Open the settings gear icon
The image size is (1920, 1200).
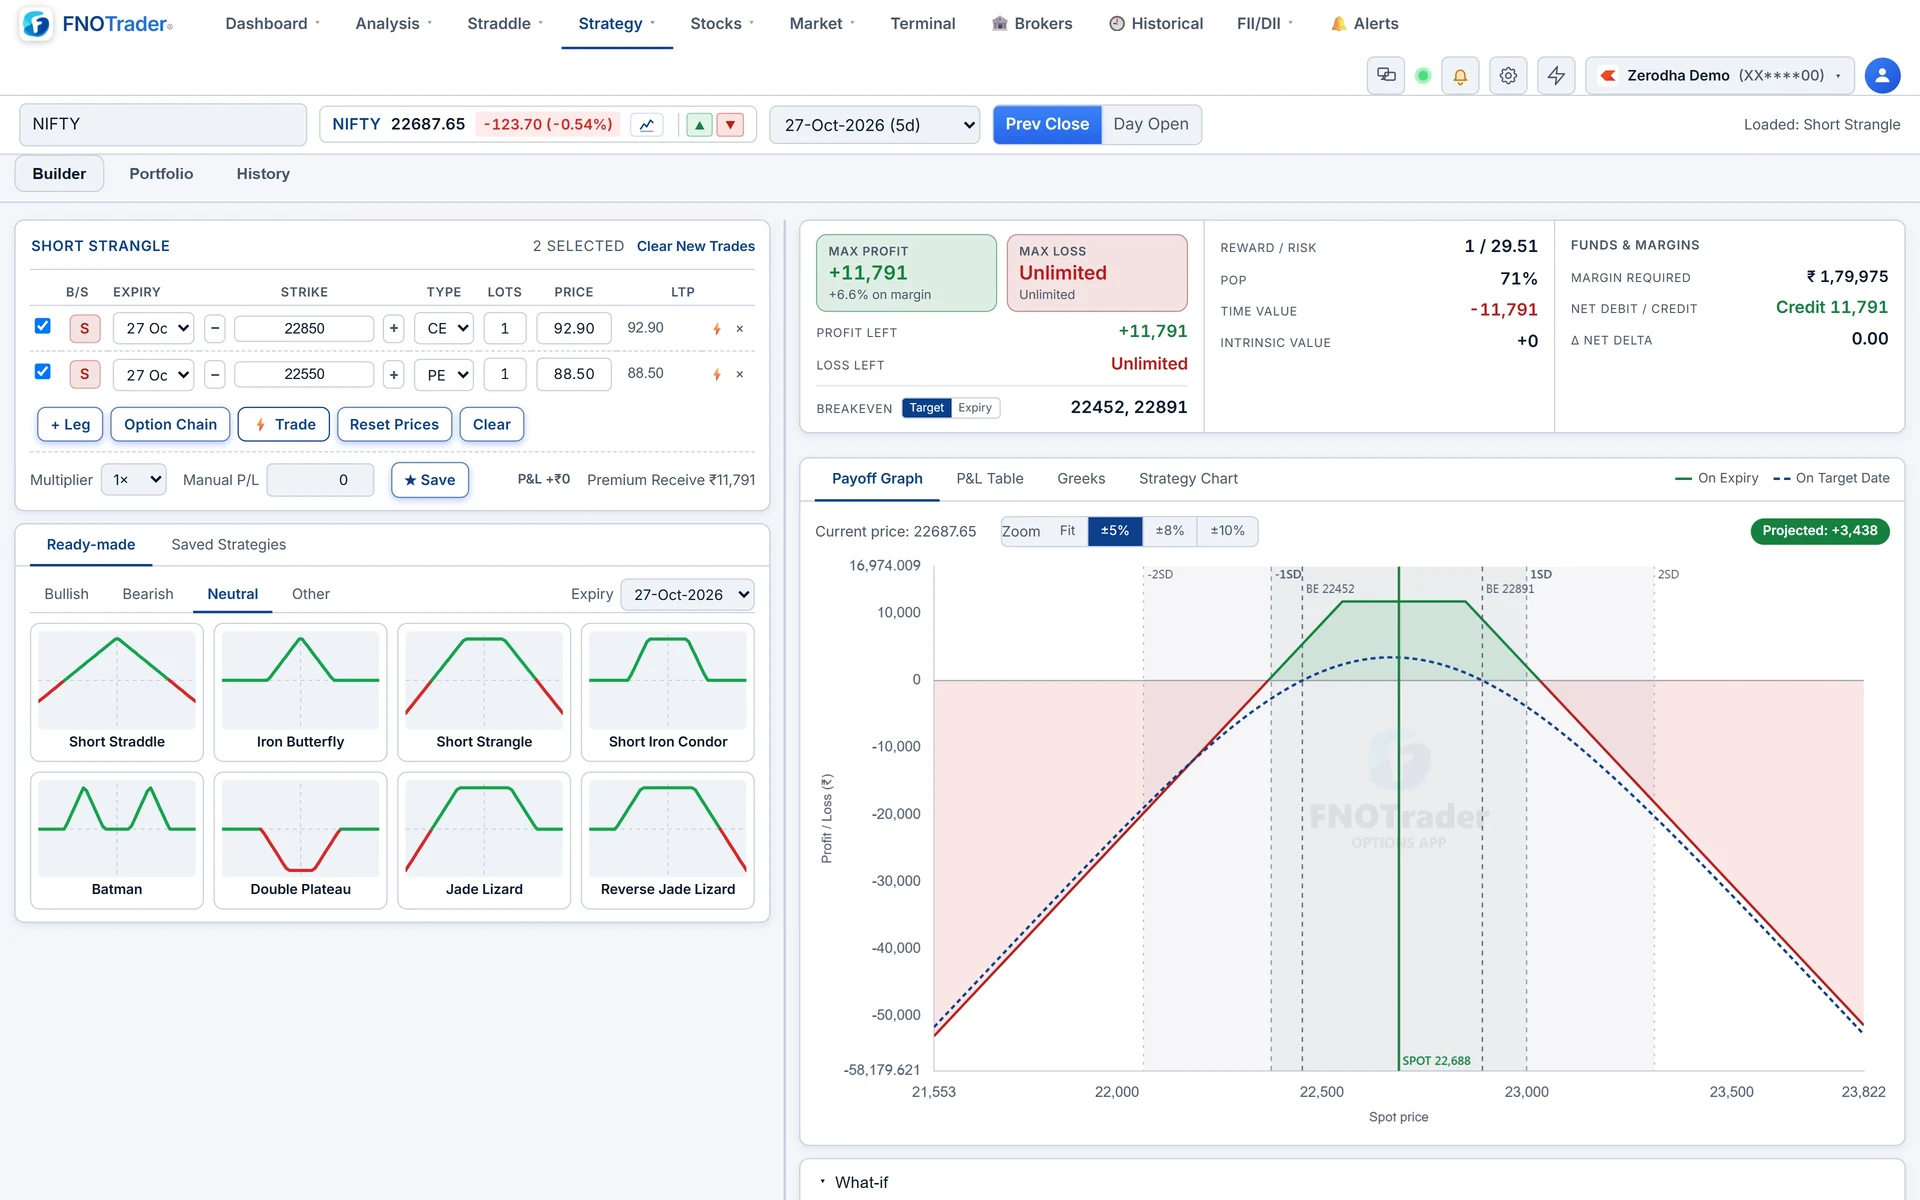click(1508, 75)
